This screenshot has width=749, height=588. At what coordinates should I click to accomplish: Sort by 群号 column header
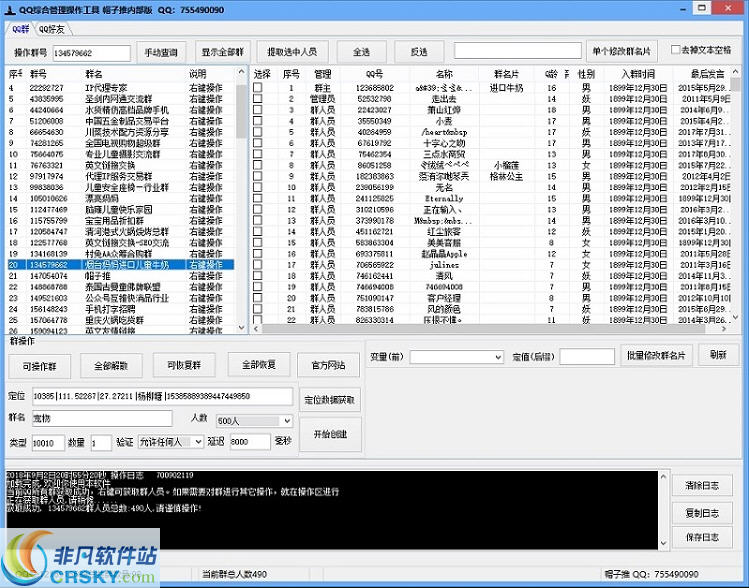(38, 74)
